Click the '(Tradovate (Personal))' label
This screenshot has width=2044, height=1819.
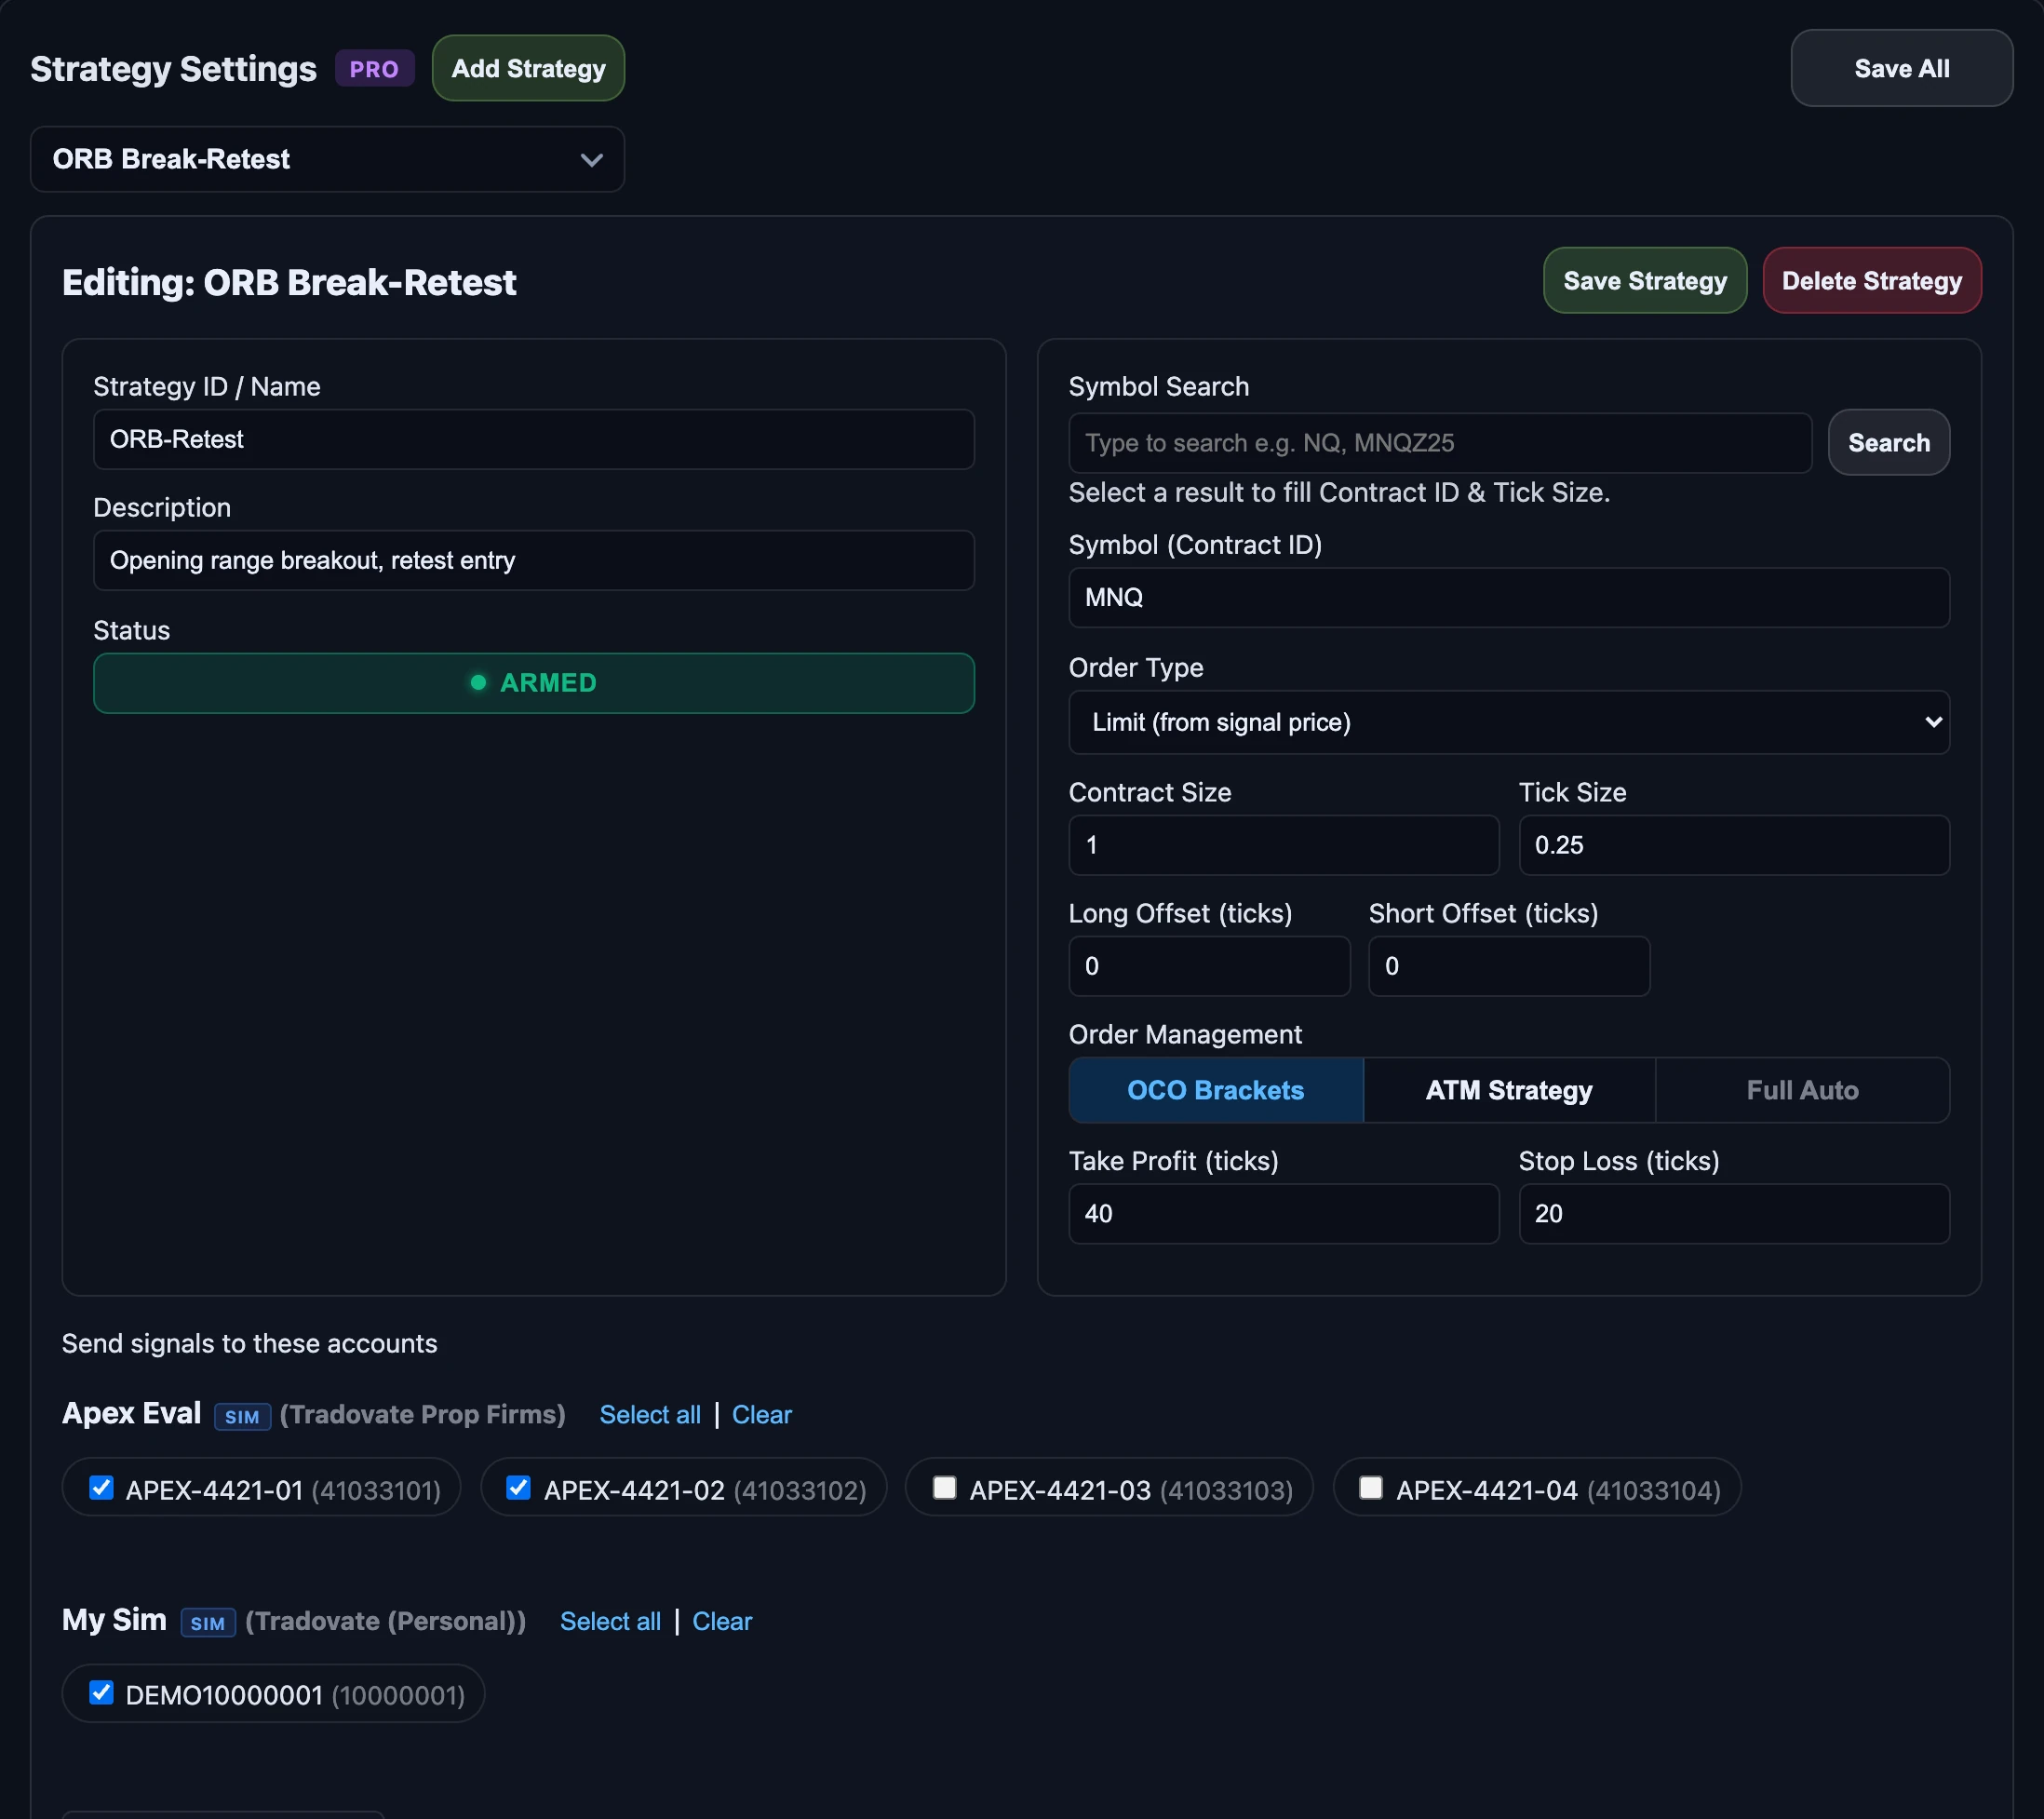tap(385, 1621)
